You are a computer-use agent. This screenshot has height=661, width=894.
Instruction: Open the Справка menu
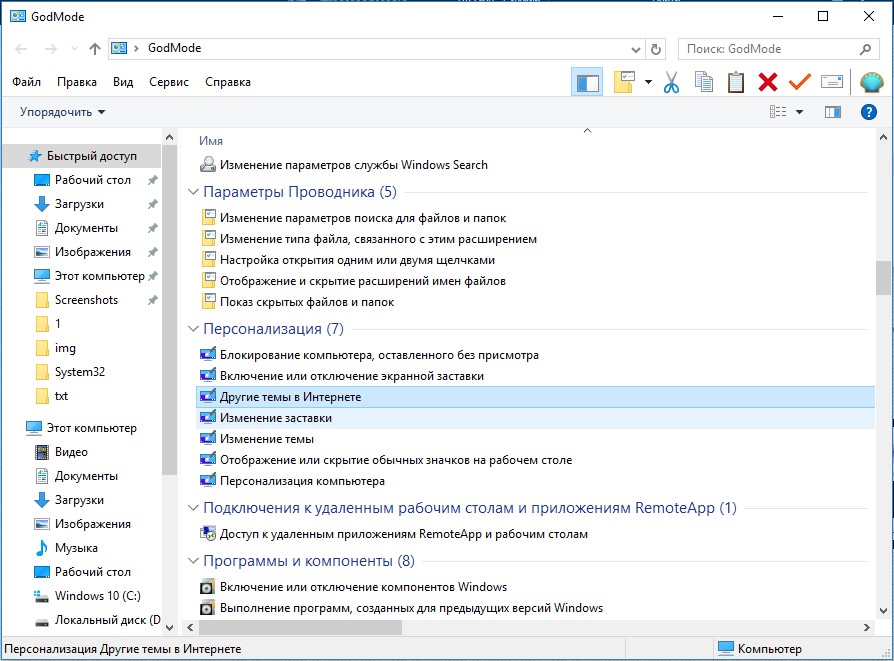point(227,82)
